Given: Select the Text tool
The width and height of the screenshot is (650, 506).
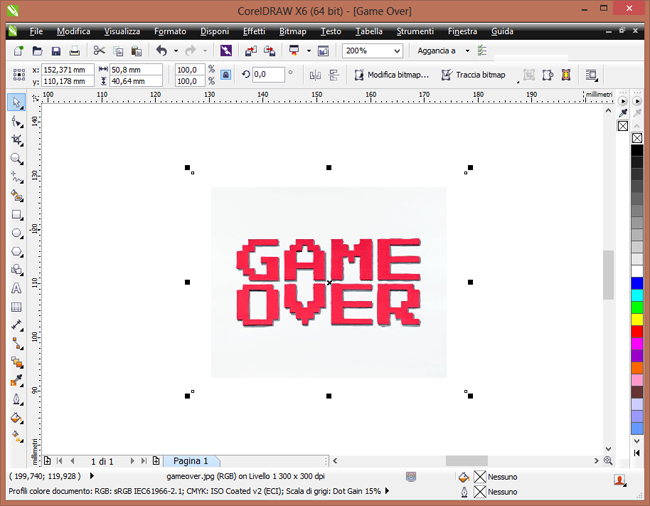Looking at the screenshot, I should 17,288.
